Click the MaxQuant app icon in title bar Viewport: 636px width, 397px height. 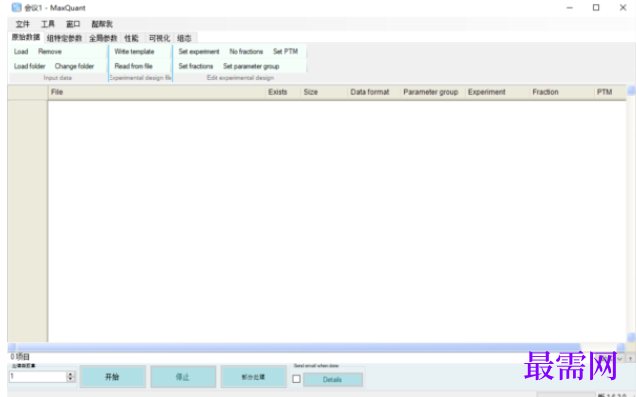[16, 7]
